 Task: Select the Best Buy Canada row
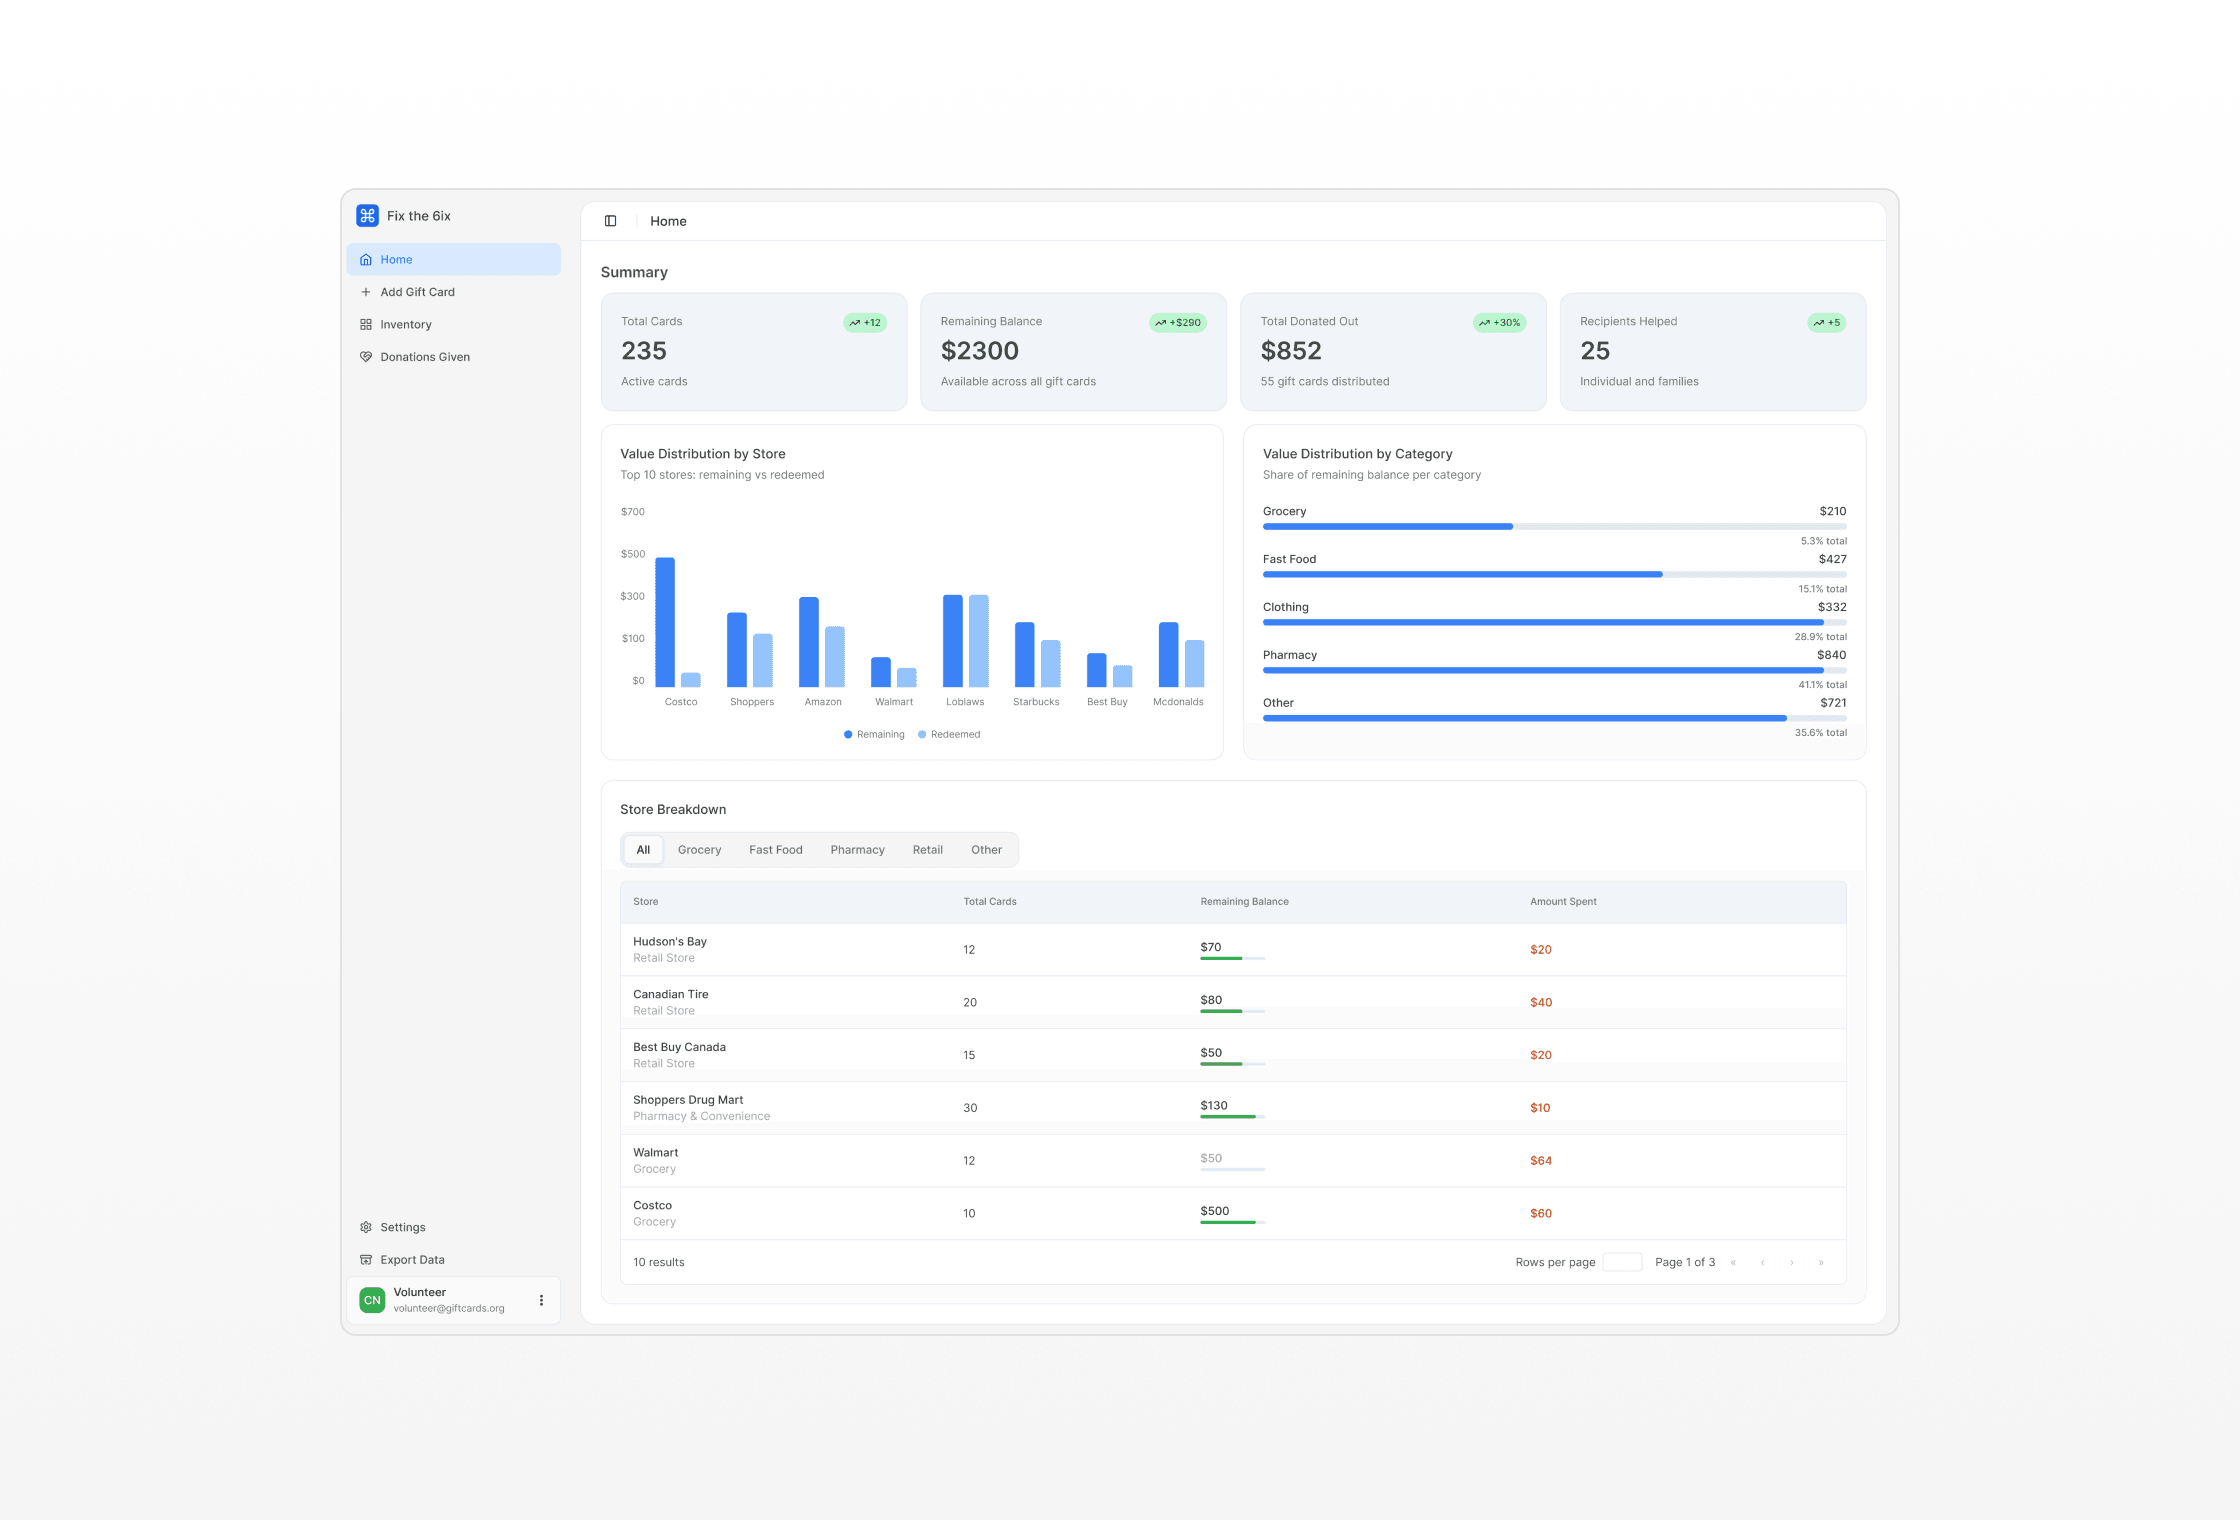(1233, 1055)
